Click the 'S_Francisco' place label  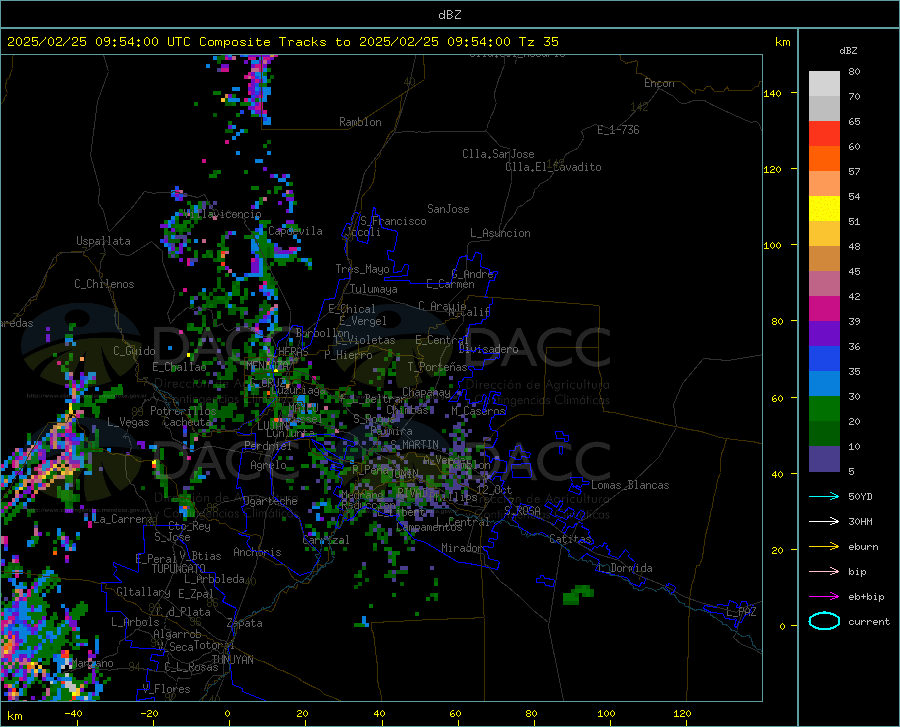coord(393,221)
